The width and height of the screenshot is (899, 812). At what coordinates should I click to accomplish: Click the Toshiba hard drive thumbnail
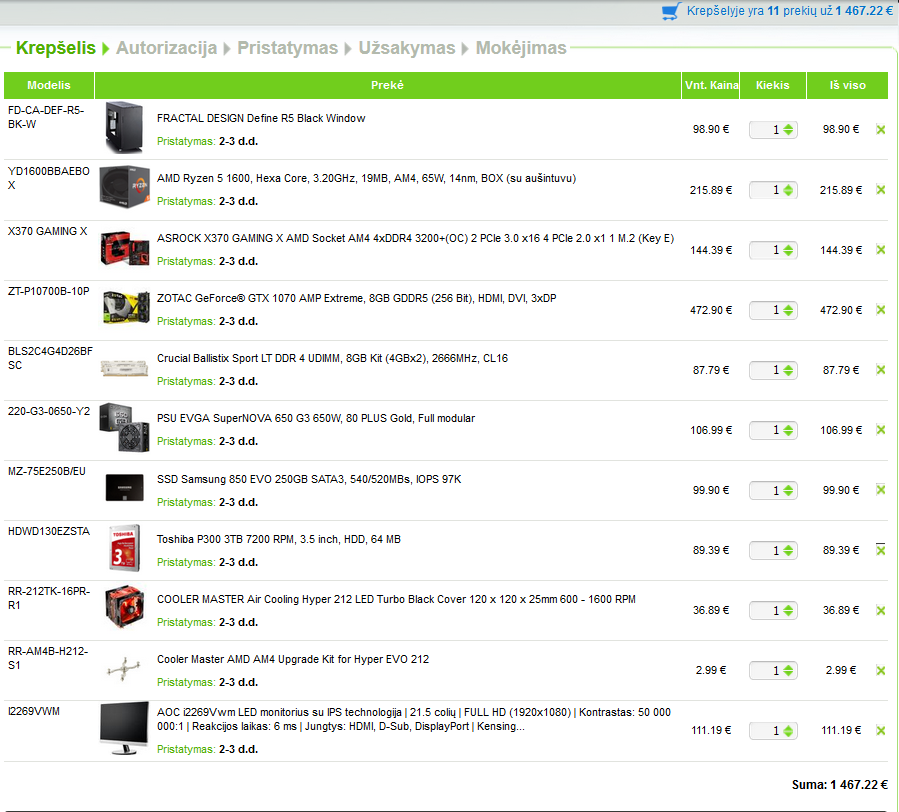click(124, 548)
